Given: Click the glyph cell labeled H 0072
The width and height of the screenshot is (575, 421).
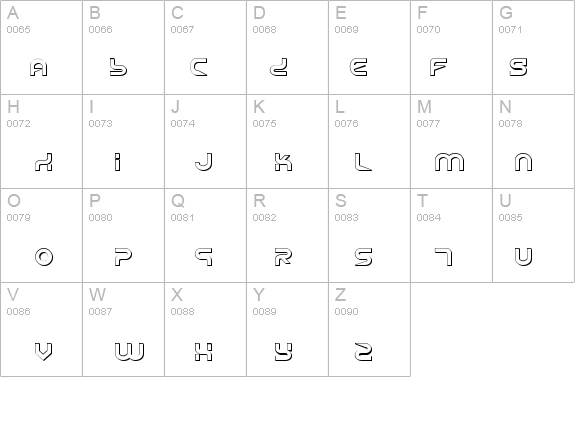Looking at the screenshot, I should [x=41, y=142].
